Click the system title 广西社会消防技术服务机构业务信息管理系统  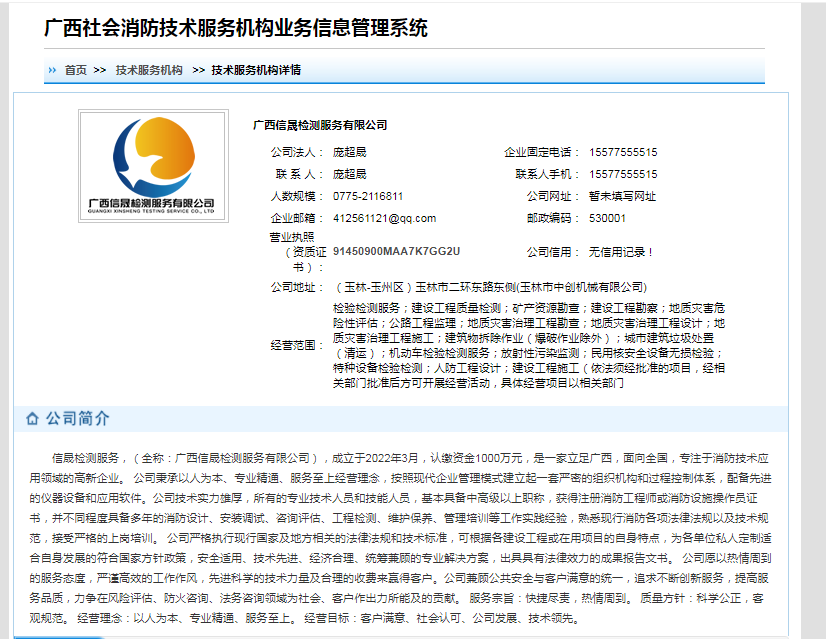click(236, 28)
